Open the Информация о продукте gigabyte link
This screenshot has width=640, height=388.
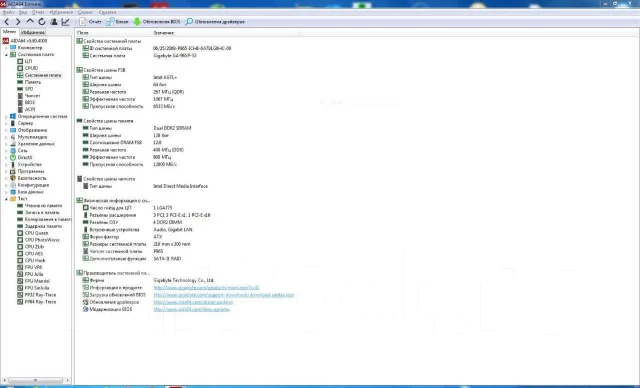click(x=206, y=288)
